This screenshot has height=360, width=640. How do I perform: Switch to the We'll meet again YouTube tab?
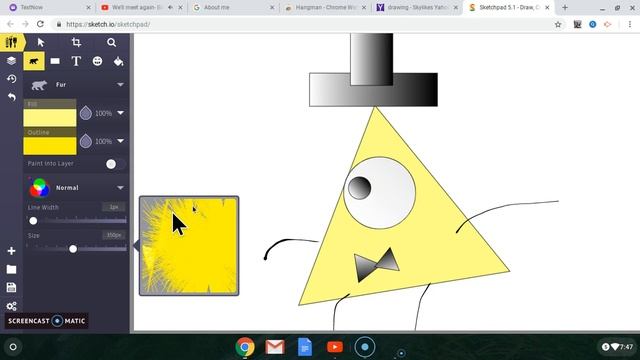click(x=141, y=7)
